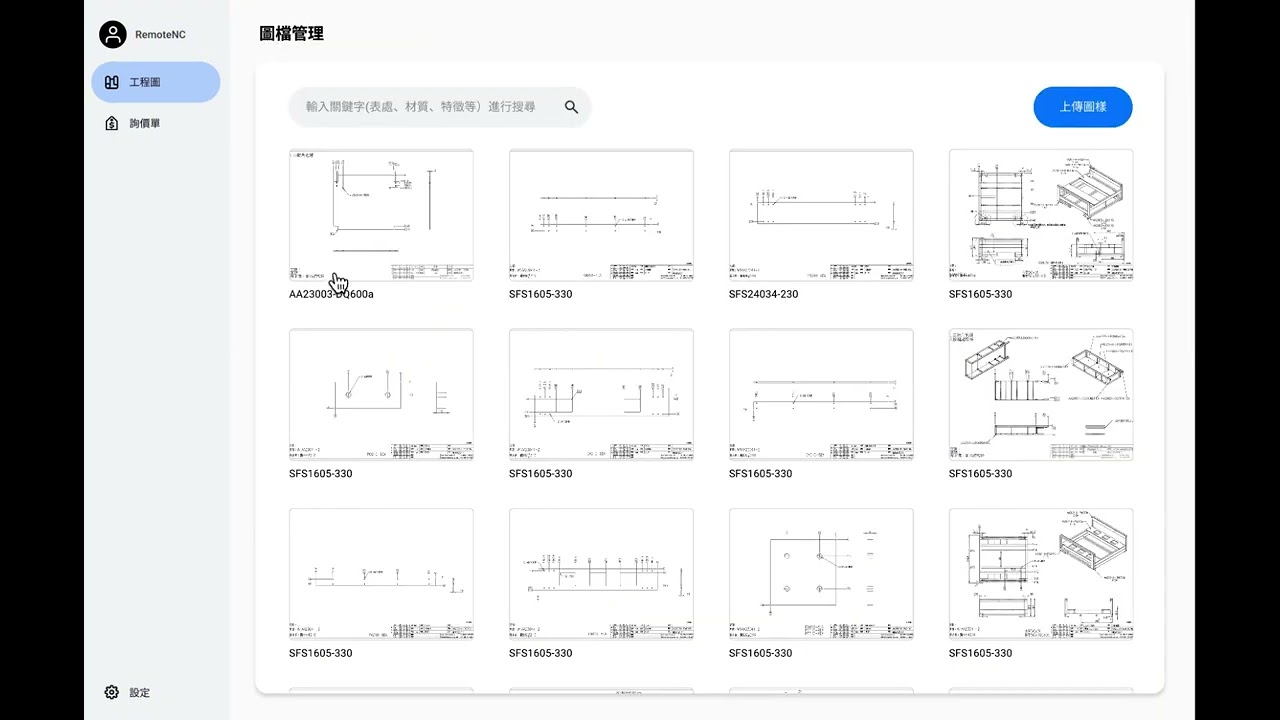Open the 工程圖 section in the sidebar
Screen dimensions: 1280x720
[156, 82]
